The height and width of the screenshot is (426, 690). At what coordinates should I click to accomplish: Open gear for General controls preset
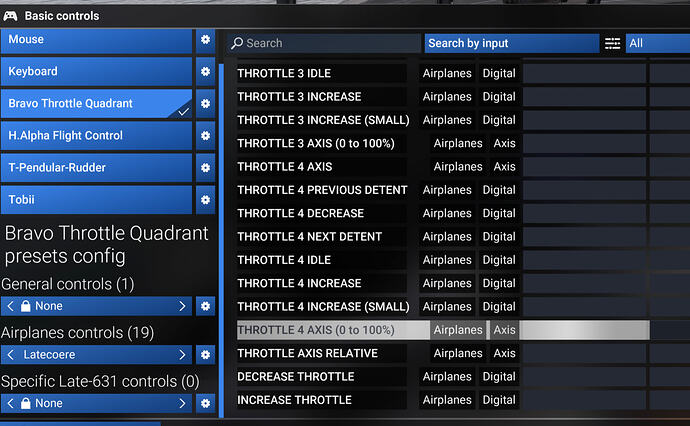click(205, 306)
